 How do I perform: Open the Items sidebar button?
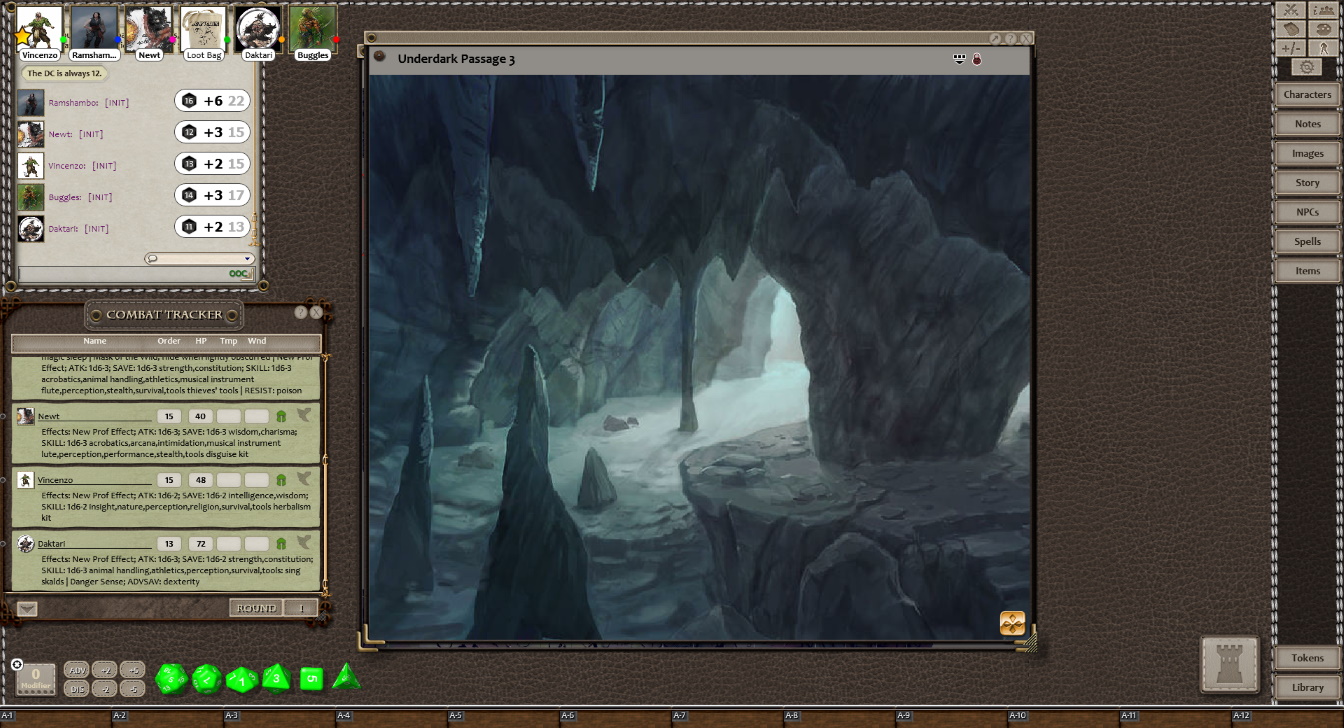pos(1307,271)
